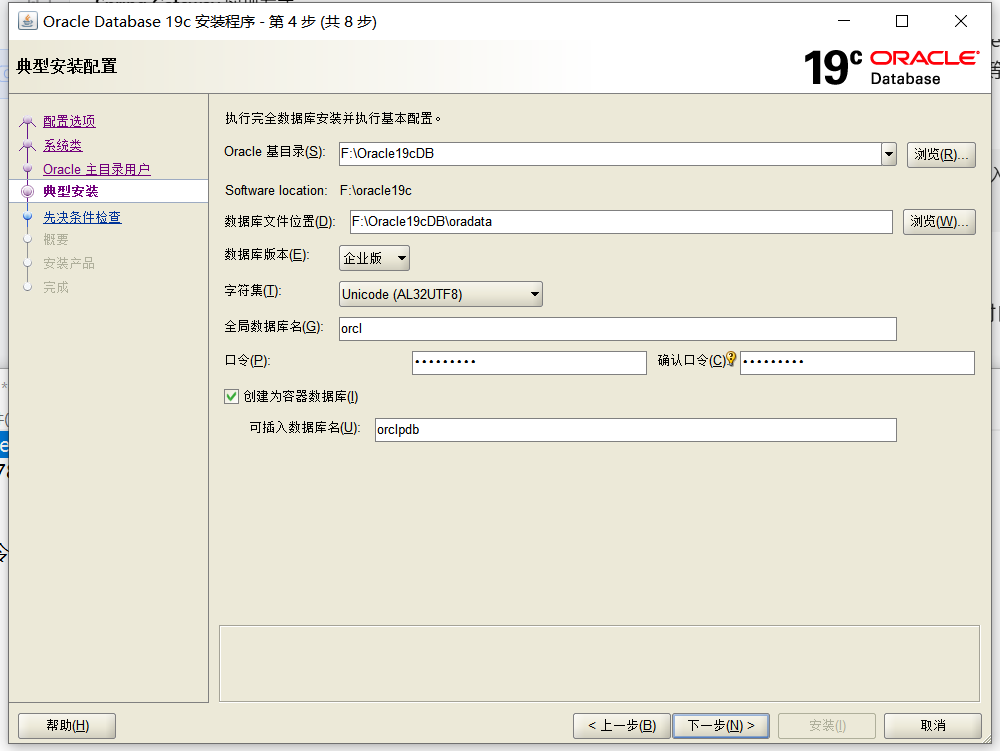Expand the 字符集 Unicode (AL32UTF8) dropdown
Screen dimensions: 1000x751
point(441,294)
